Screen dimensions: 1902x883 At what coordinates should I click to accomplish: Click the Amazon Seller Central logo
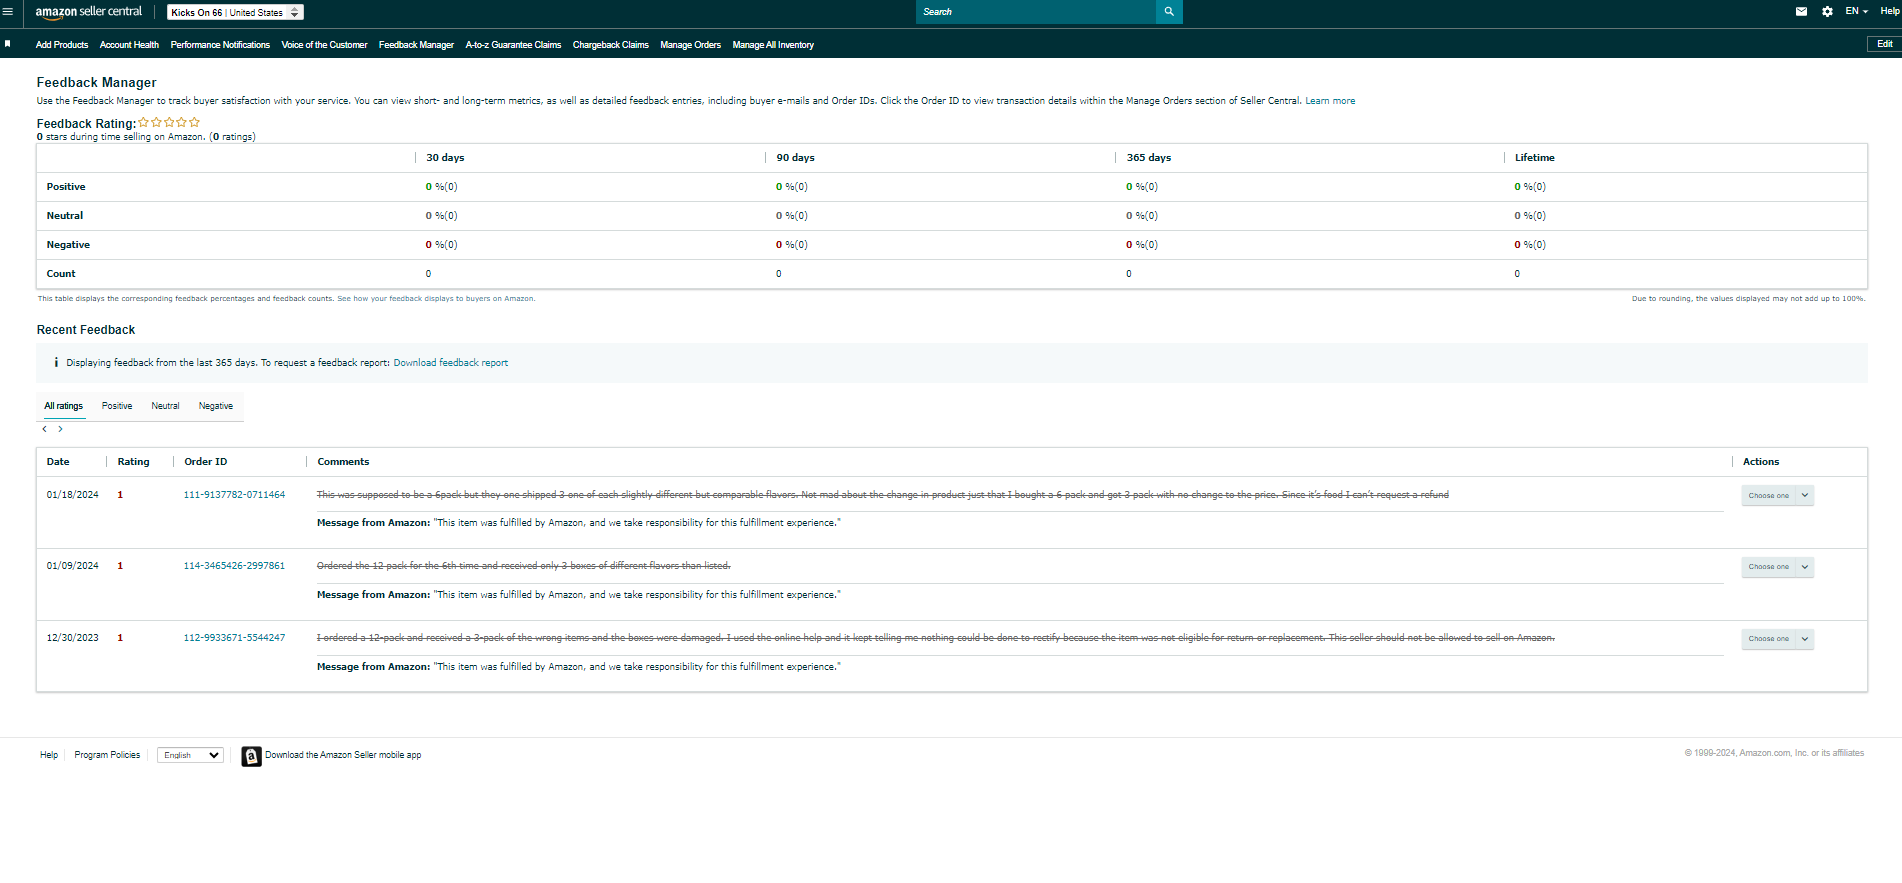pyautogui.click(x=88, y=12)
